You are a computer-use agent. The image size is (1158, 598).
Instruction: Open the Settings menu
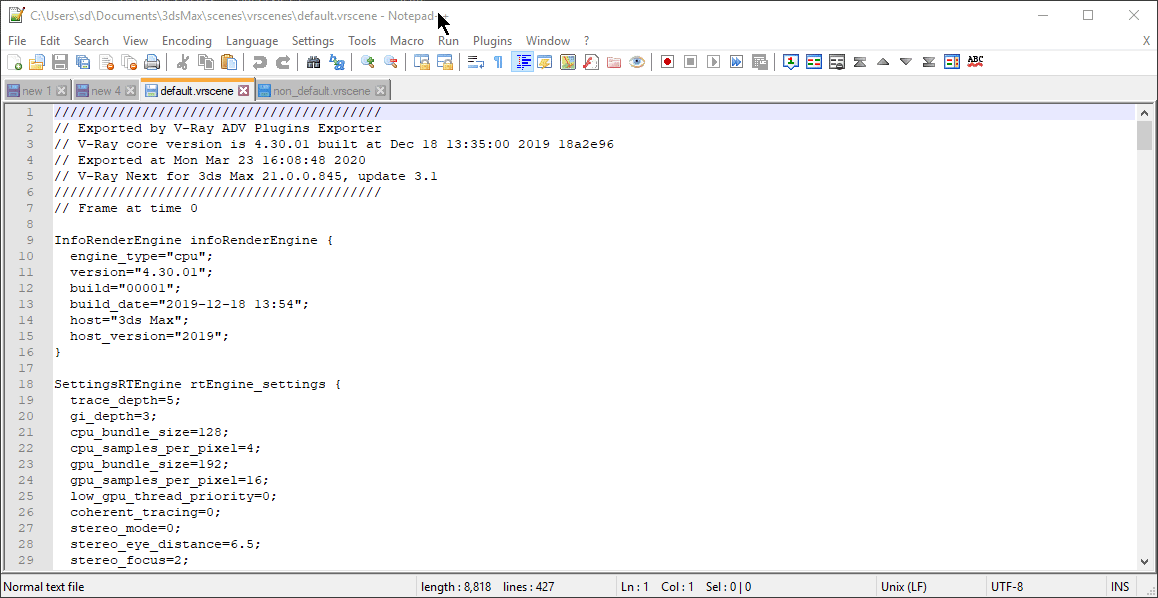tap(313, 41)
